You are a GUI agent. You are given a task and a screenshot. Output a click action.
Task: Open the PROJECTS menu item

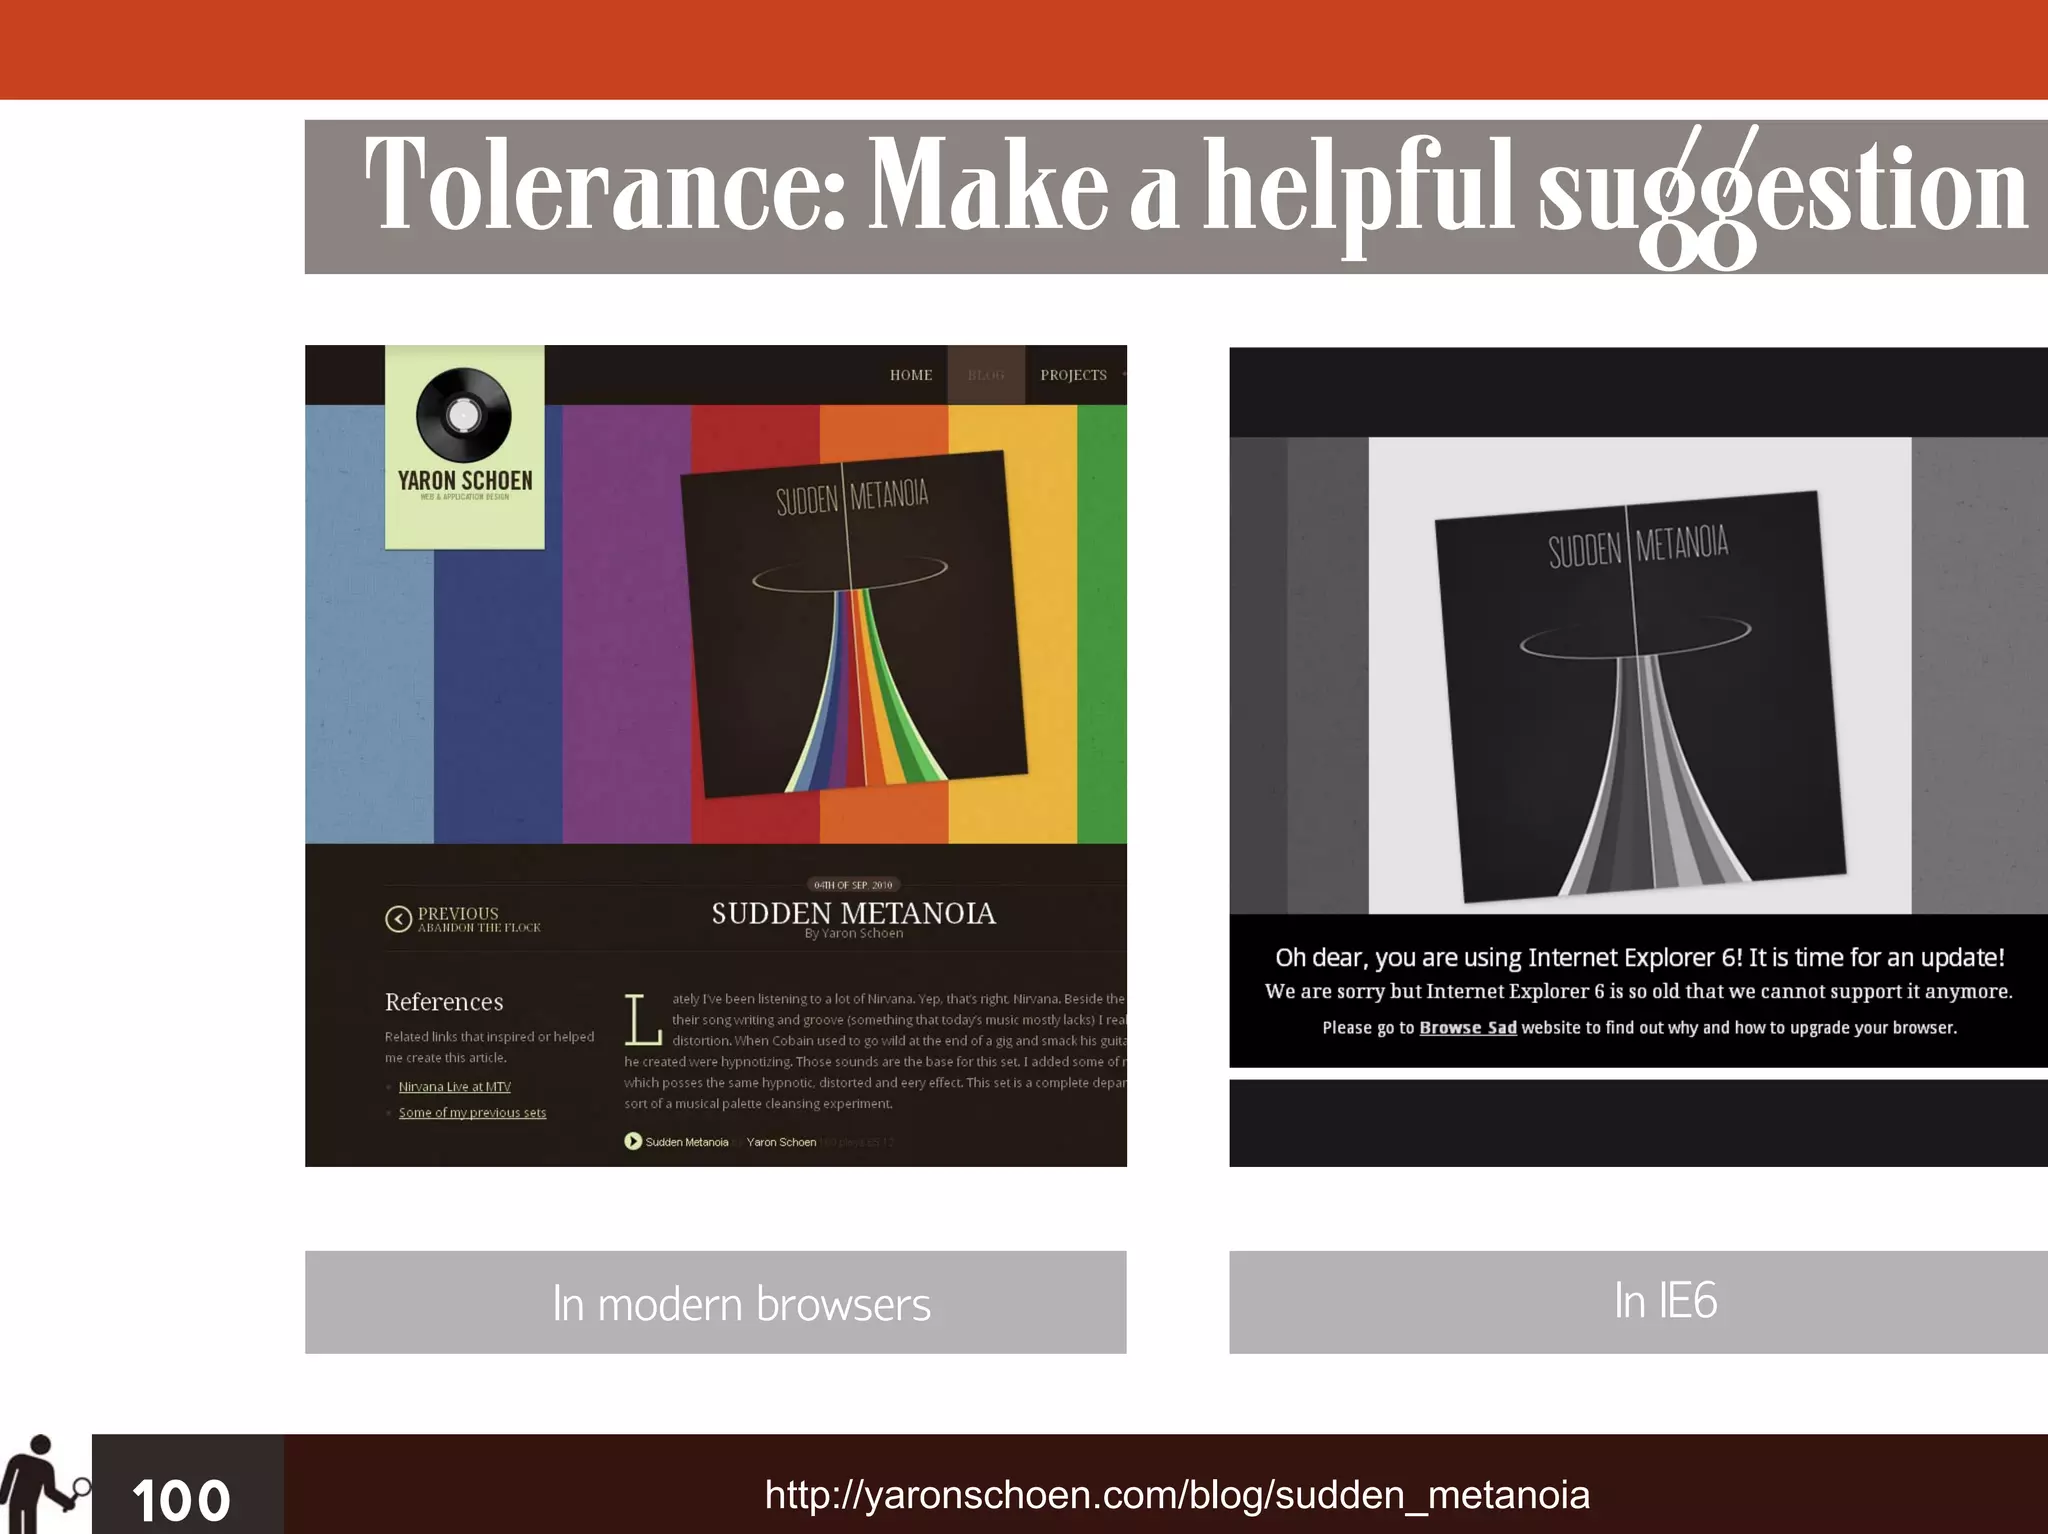pos(1073,375)
